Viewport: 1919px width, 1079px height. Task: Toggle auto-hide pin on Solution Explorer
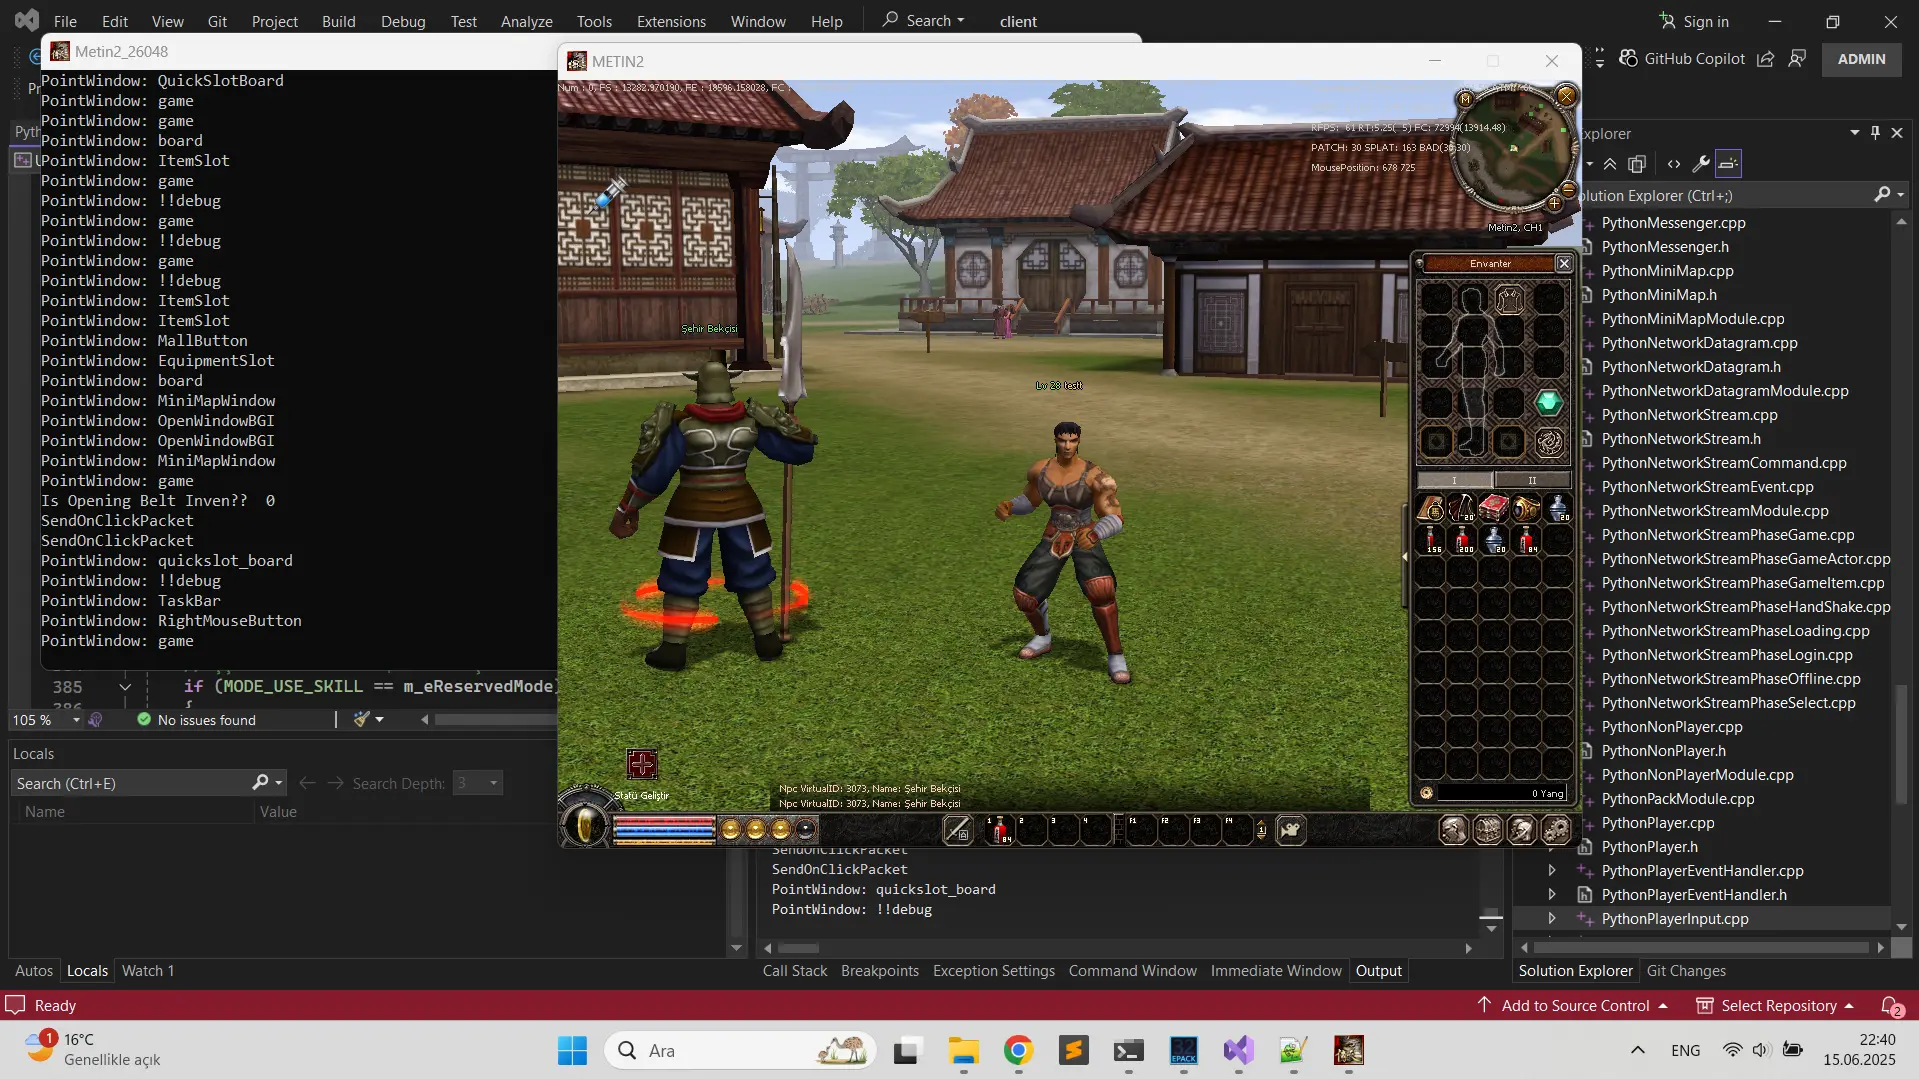1875,133
